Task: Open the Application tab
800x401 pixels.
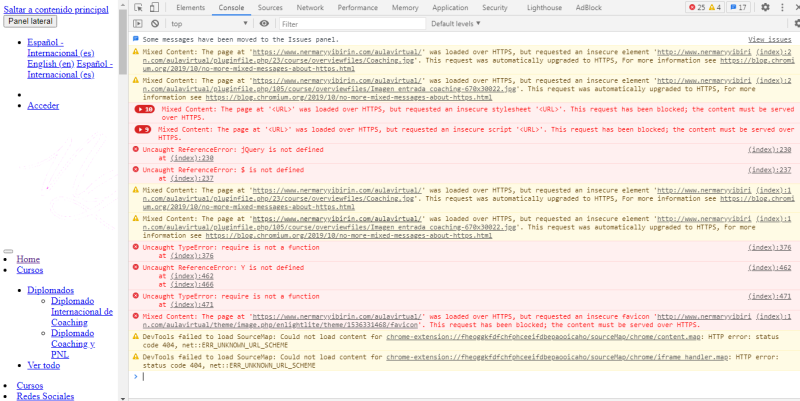Action: pos(450,8)
